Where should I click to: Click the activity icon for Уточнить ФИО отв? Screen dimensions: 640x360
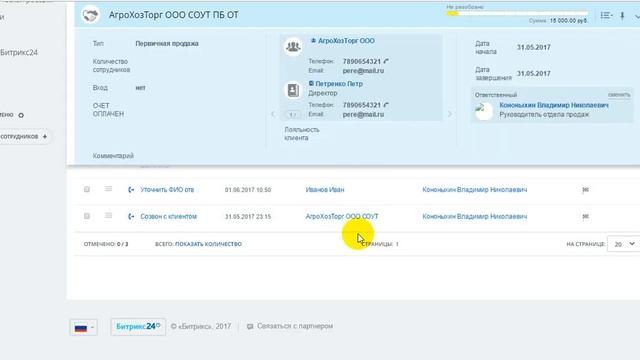(x=131, y=190)
